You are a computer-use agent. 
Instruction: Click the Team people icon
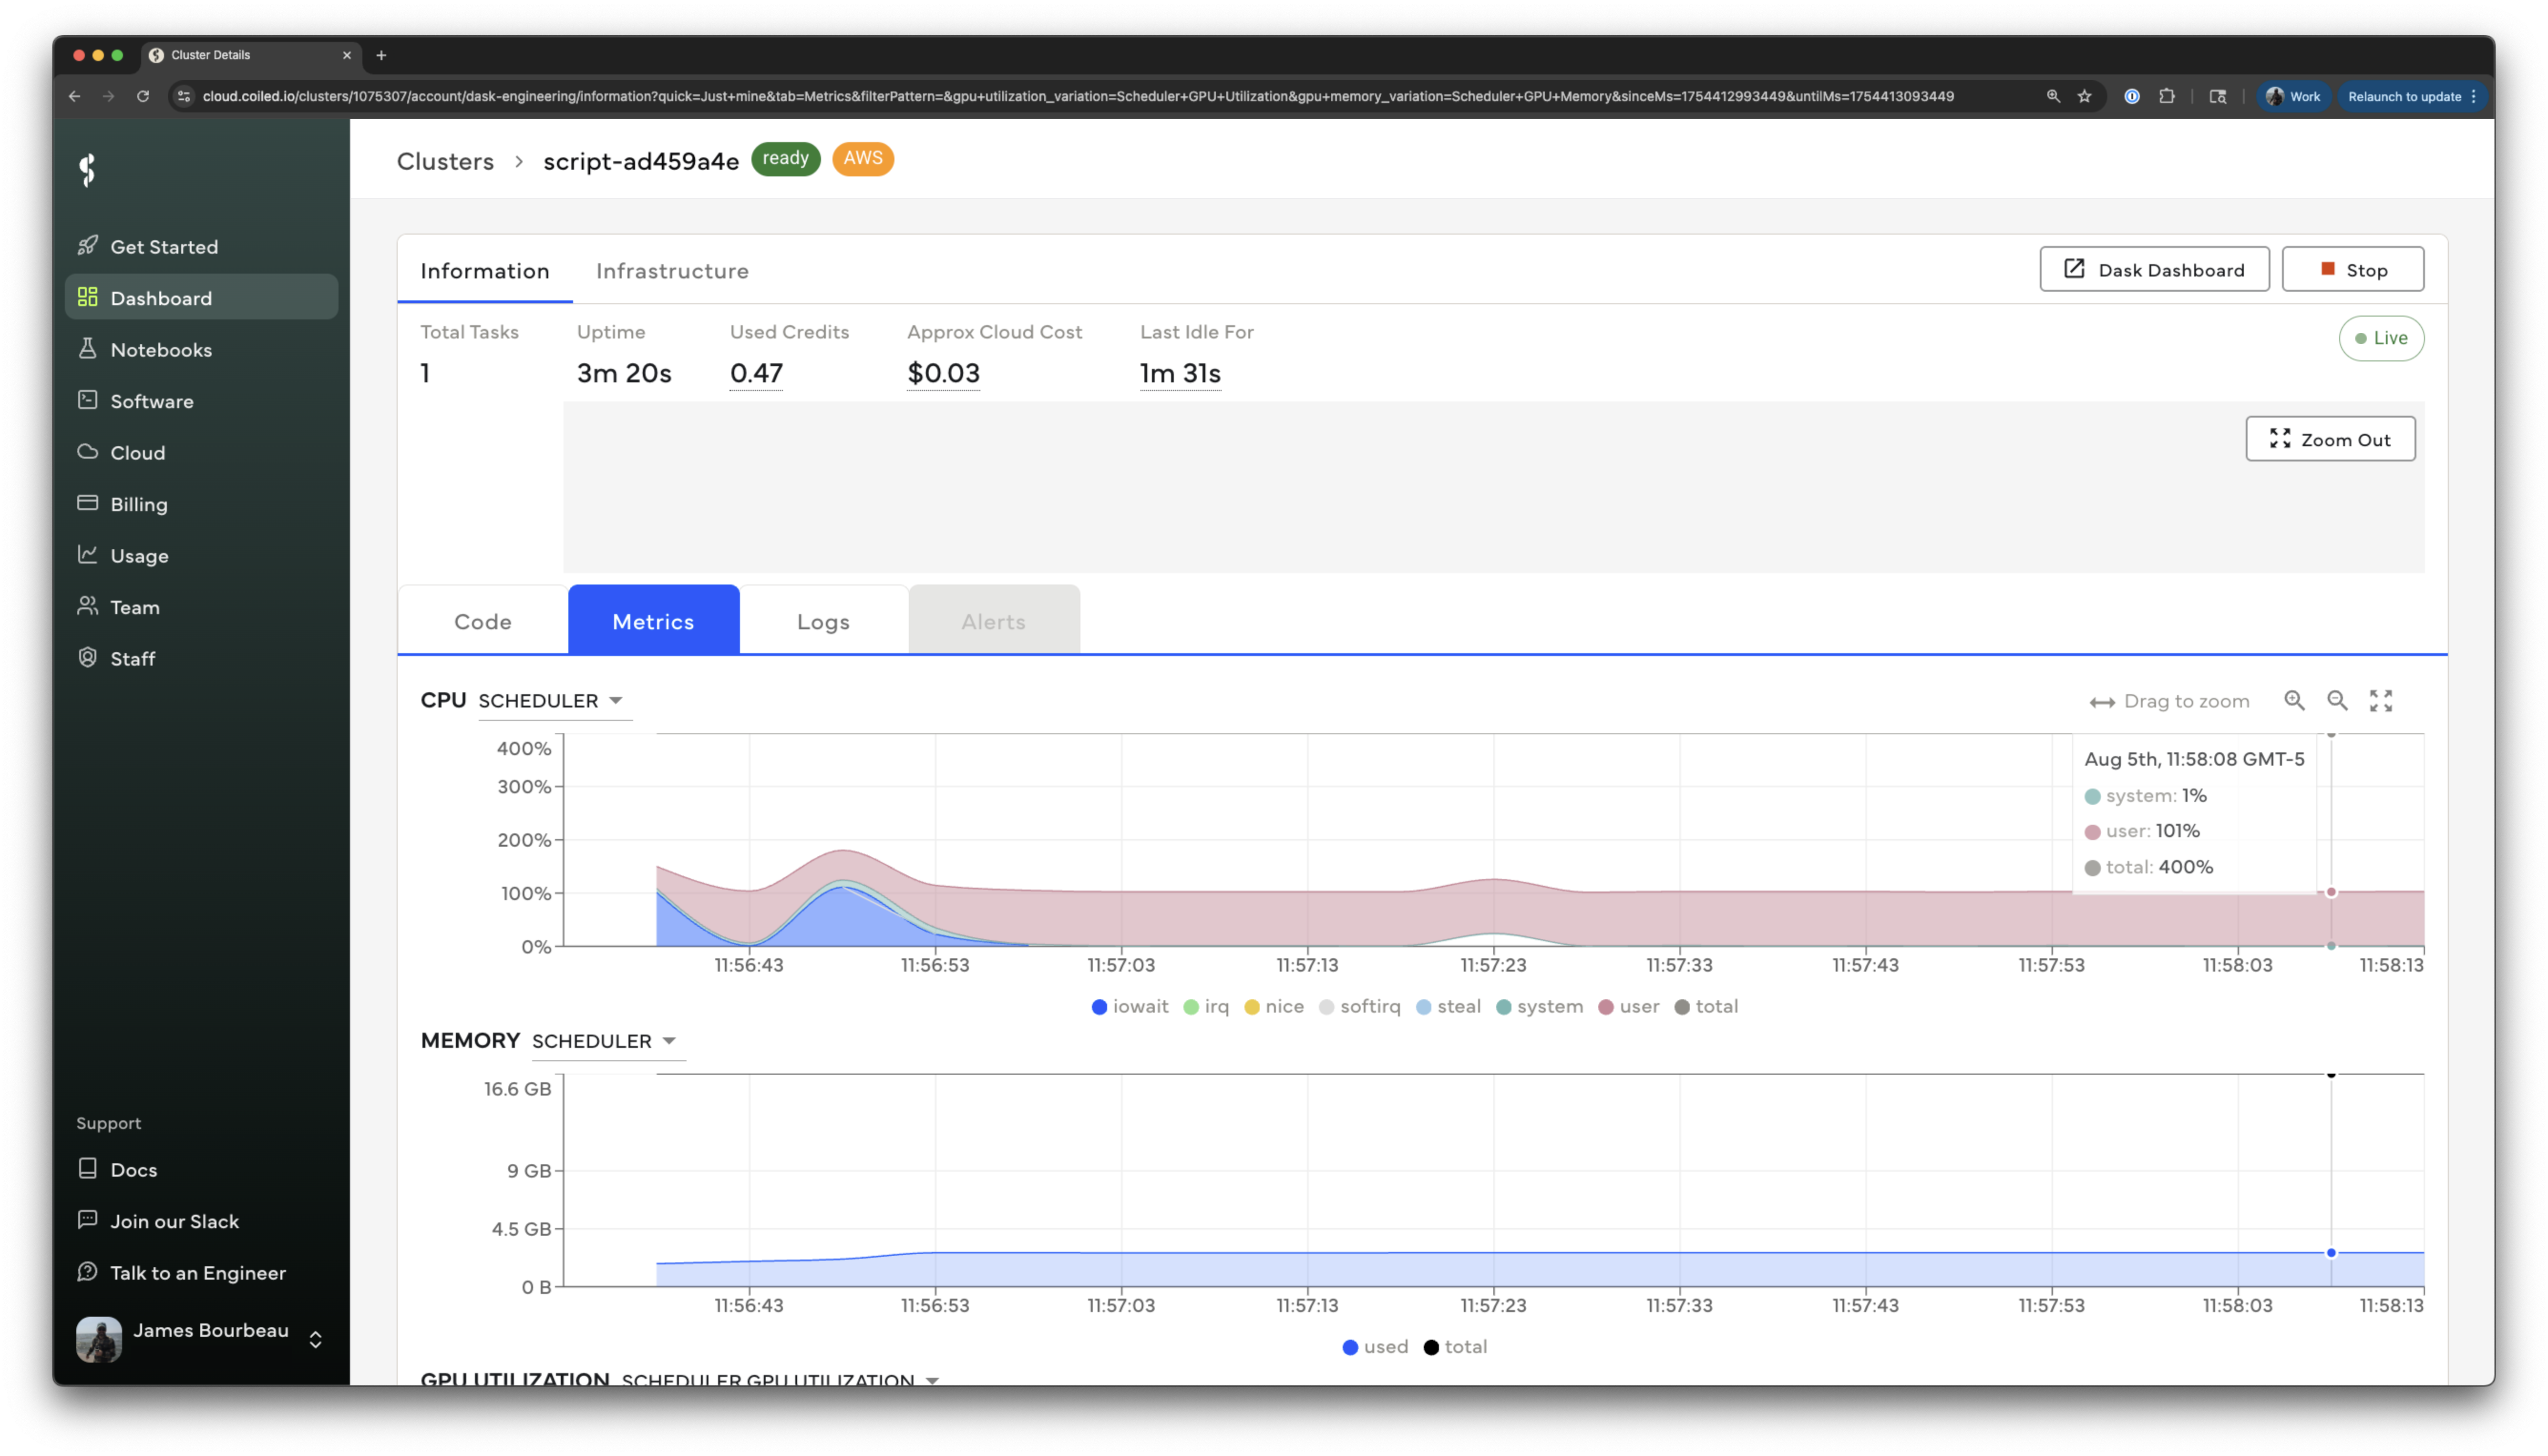(x=88, y=606)
